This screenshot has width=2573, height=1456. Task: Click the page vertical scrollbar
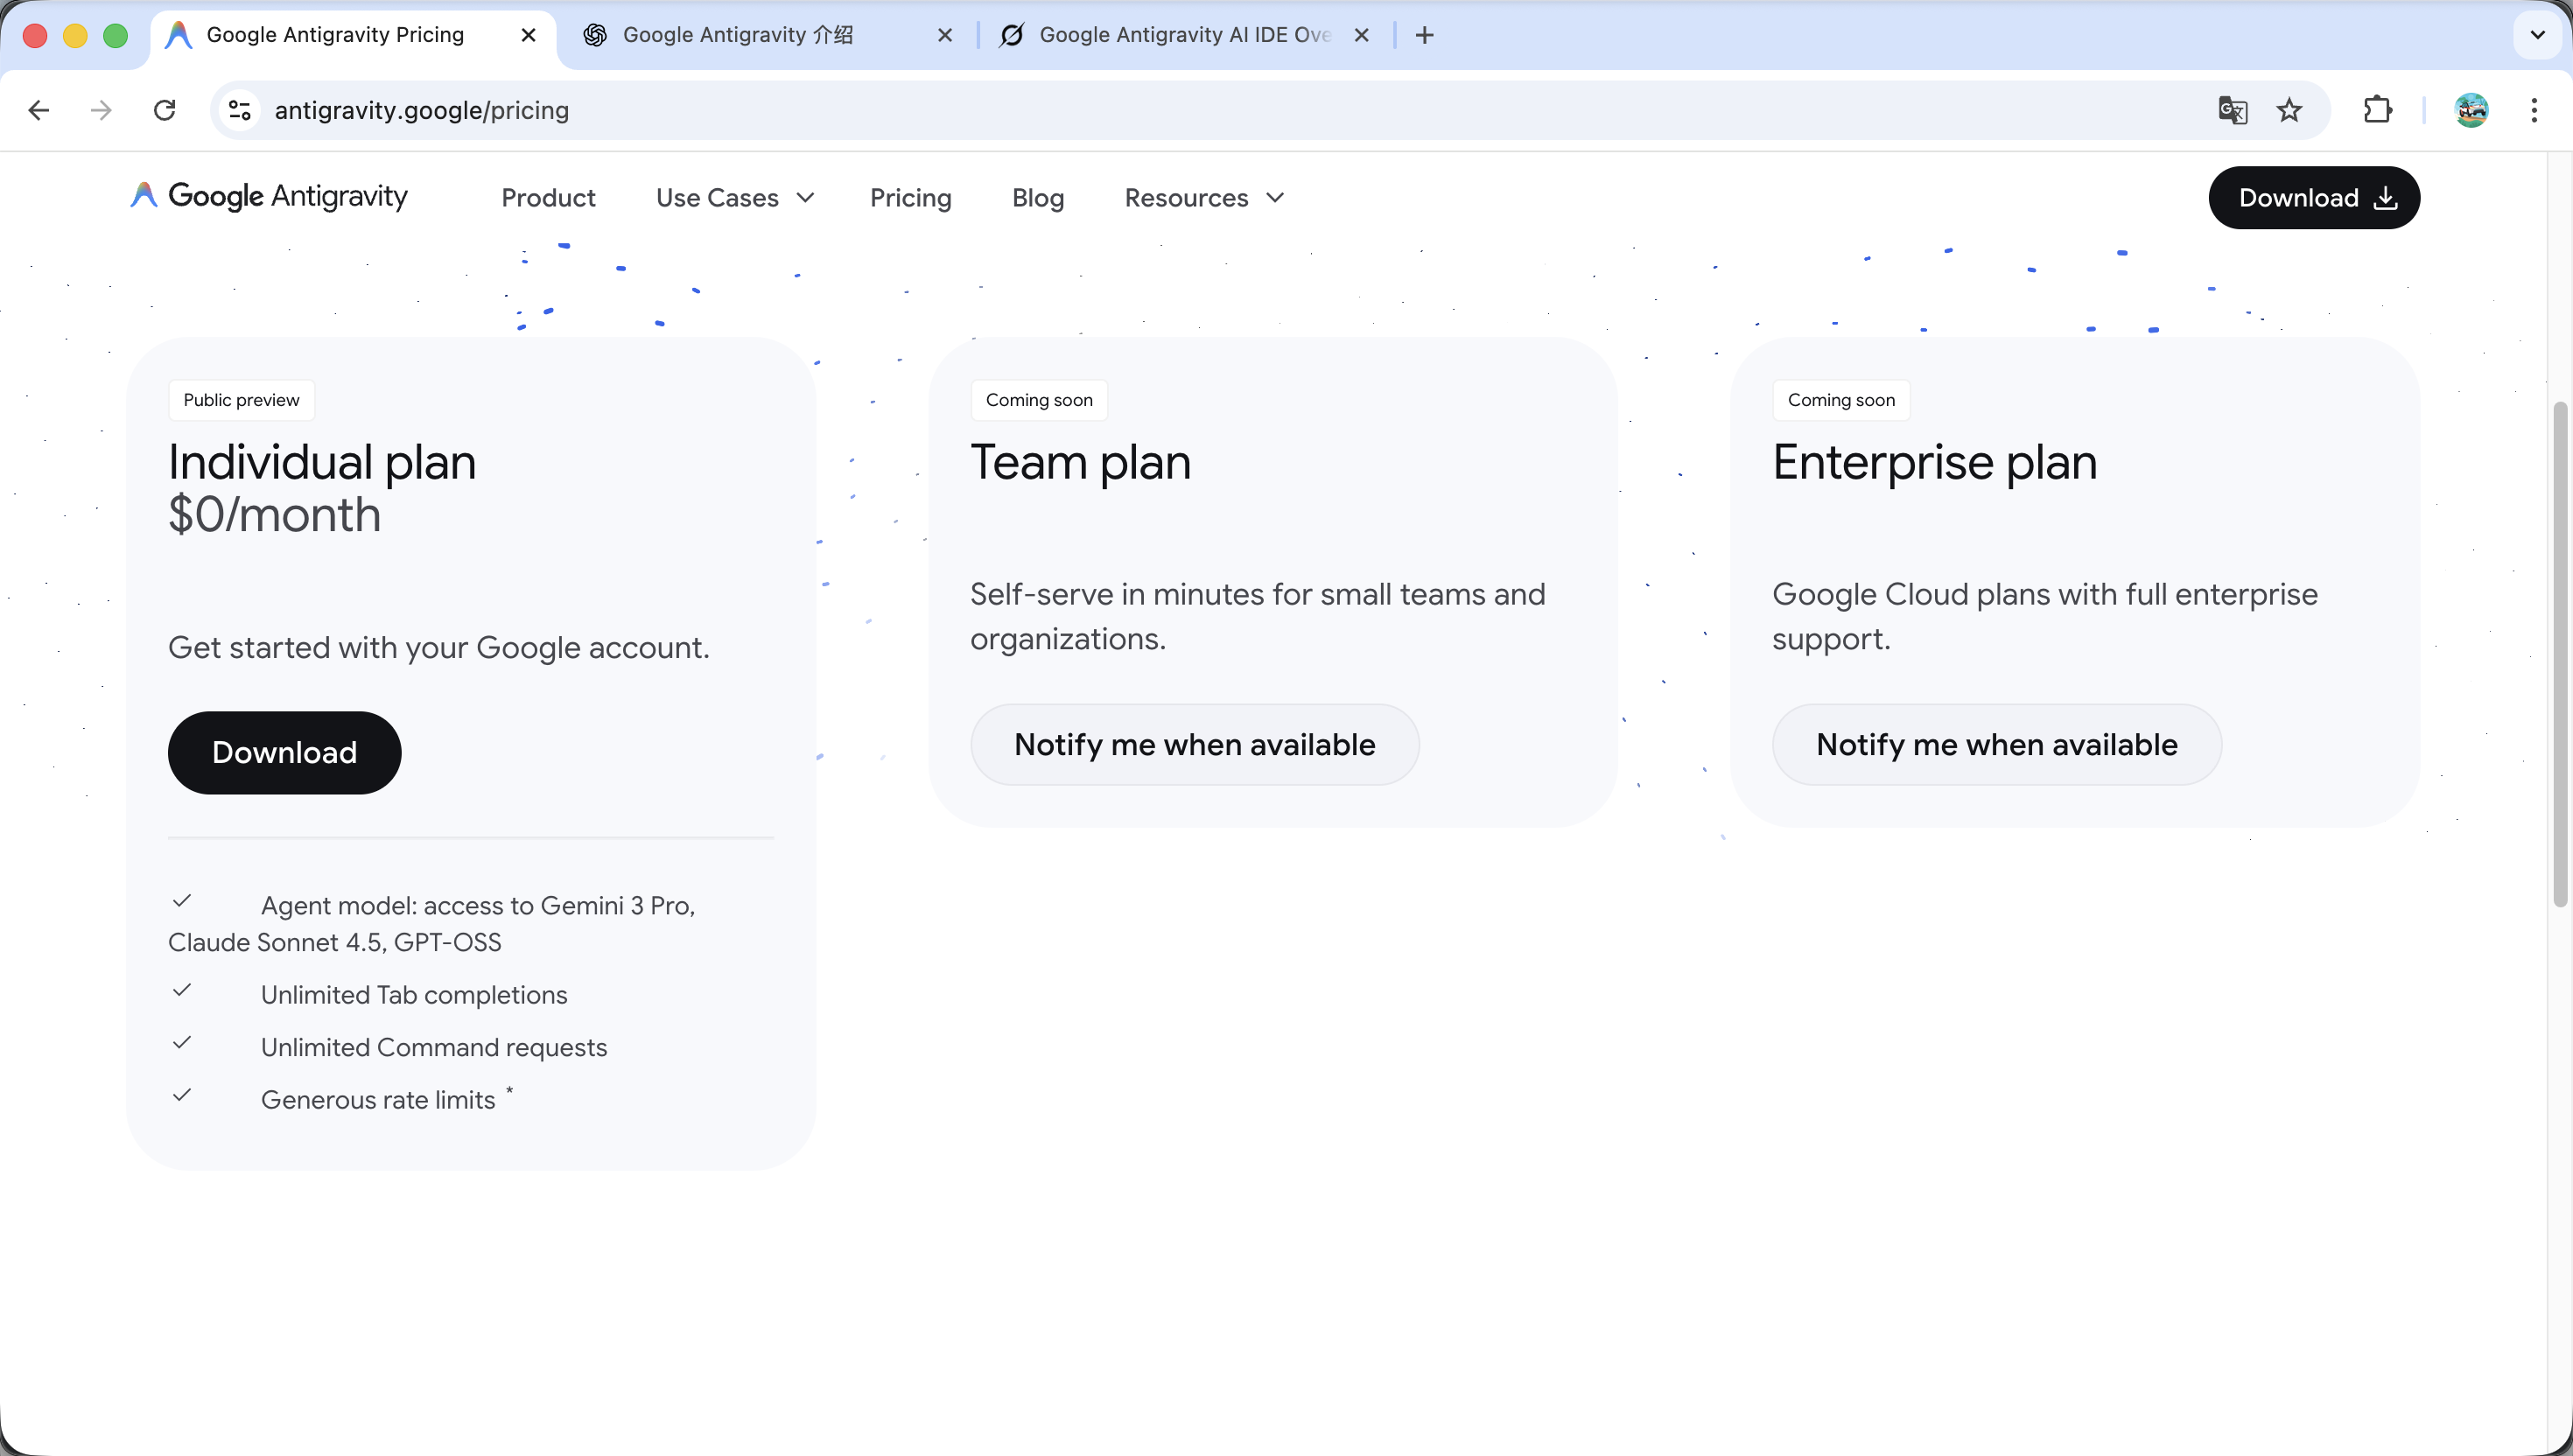click(x=2560, y=652)
